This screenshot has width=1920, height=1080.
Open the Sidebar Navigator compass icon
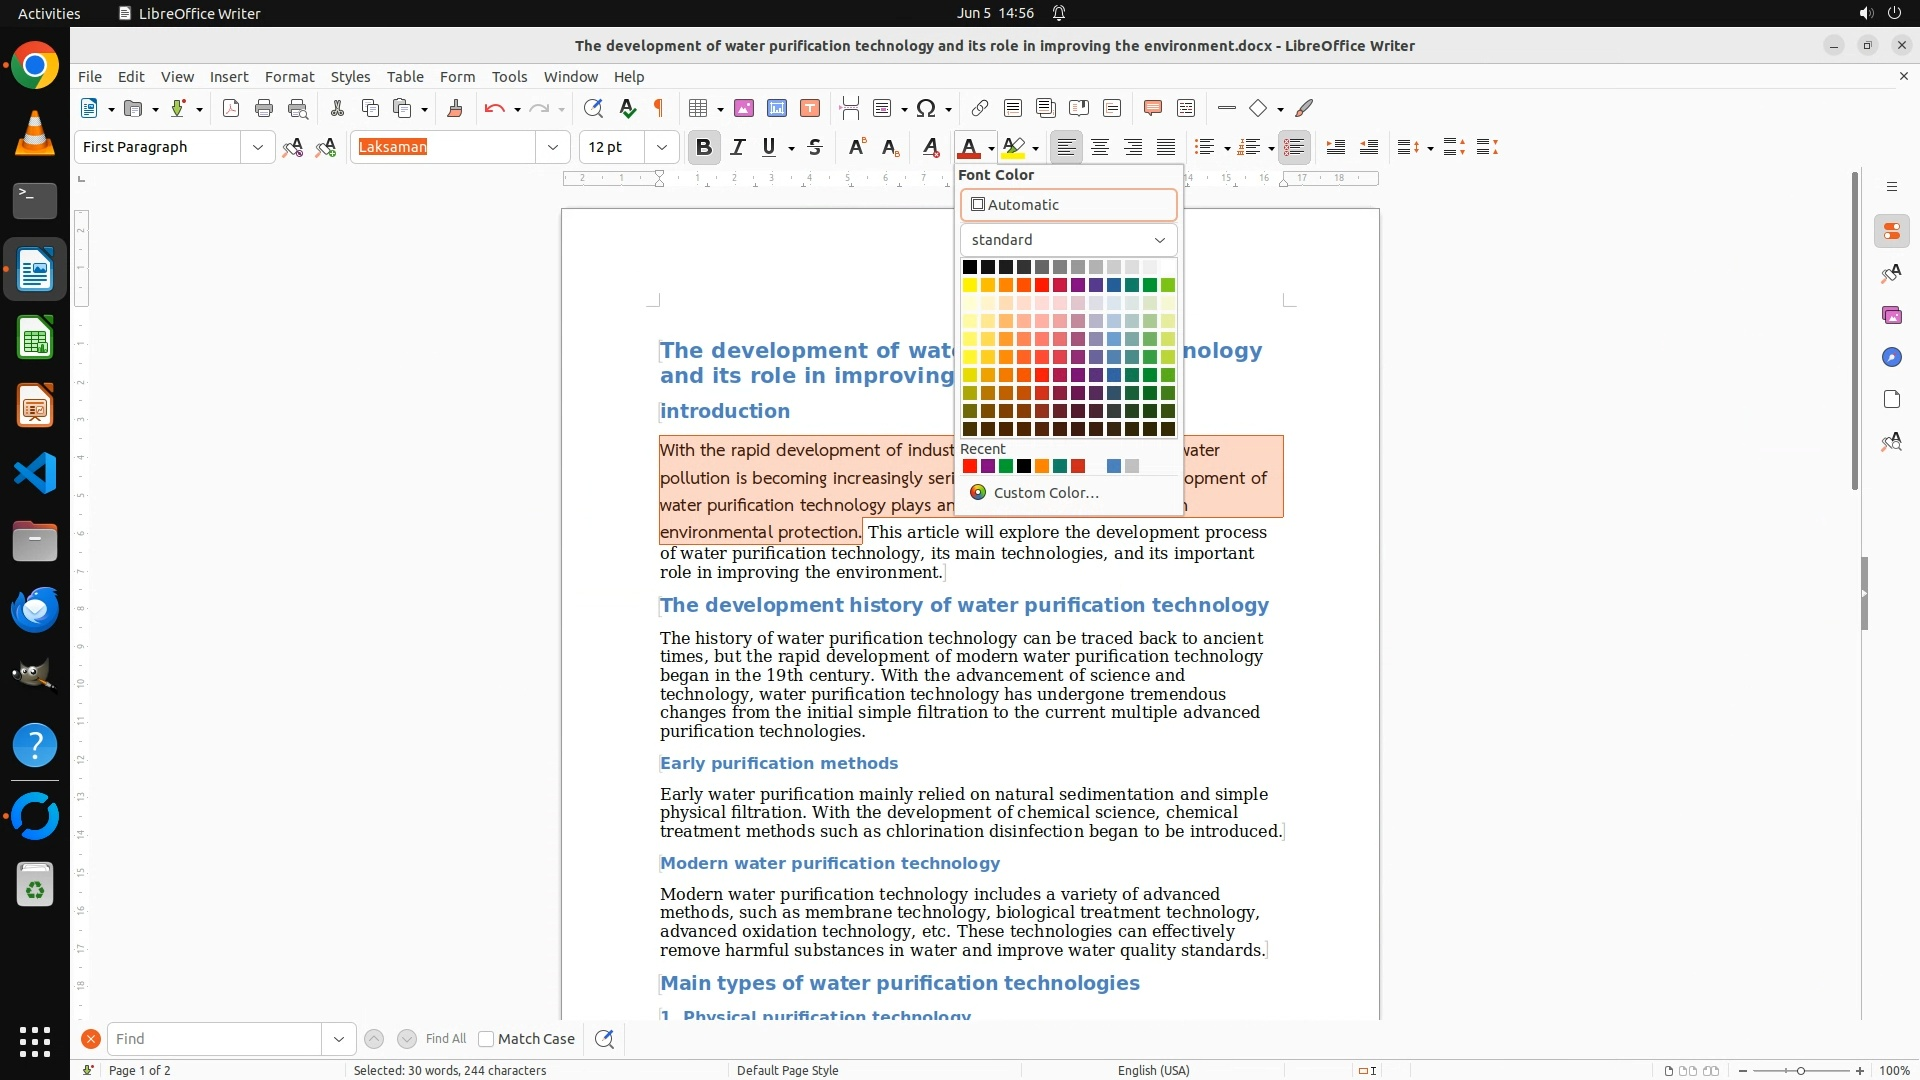pos(1891,357)
